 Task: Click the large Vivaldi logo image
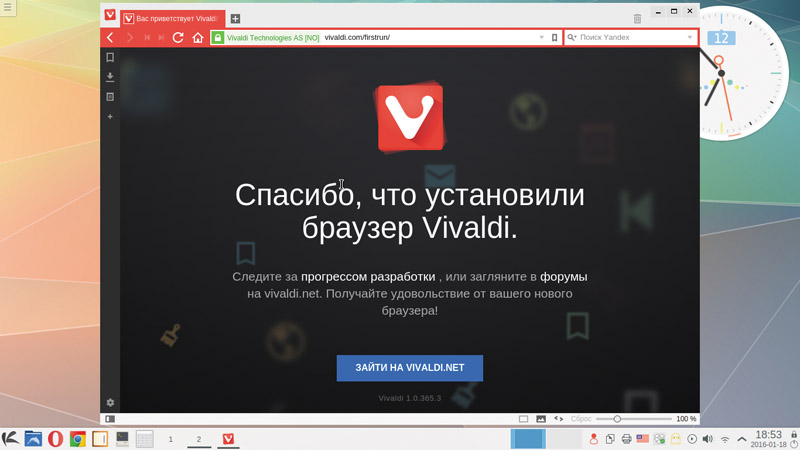pyautogui.click(x=410, y=117)
